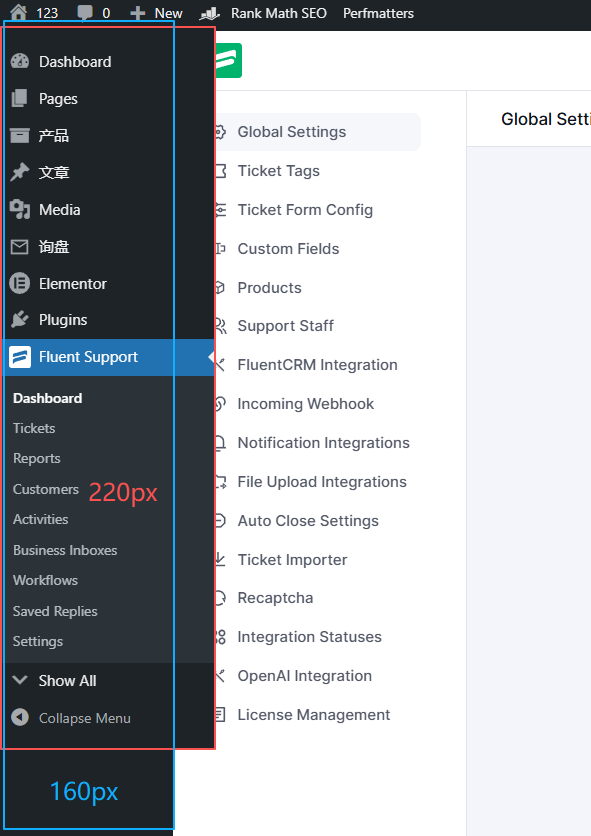Click the Plugins plug icon
591x836 pixels.
pos(20,319)
